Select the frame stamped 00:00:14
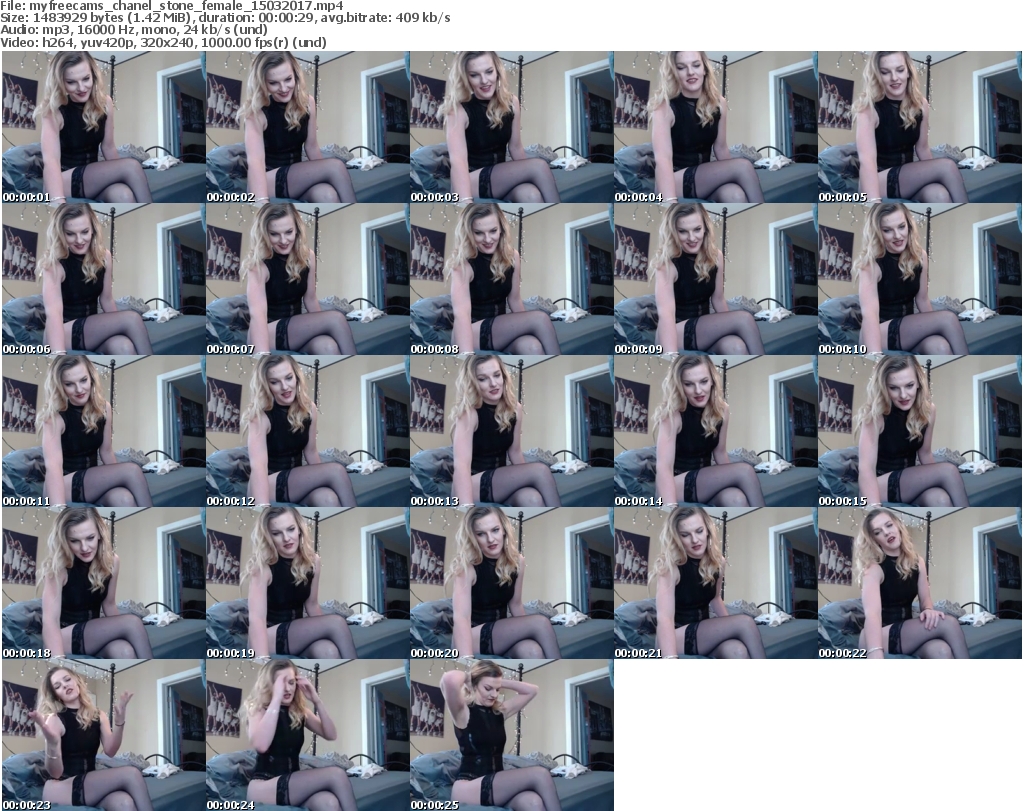Screen dimensions: 1024x811 pos(716,431)
